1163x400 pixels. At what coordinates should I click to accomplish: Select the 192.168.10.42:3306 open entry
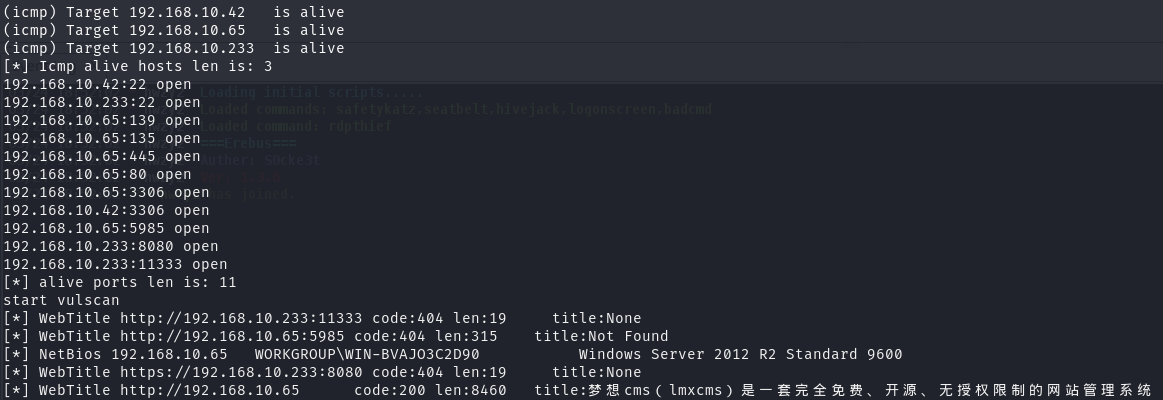coord(106,210)
